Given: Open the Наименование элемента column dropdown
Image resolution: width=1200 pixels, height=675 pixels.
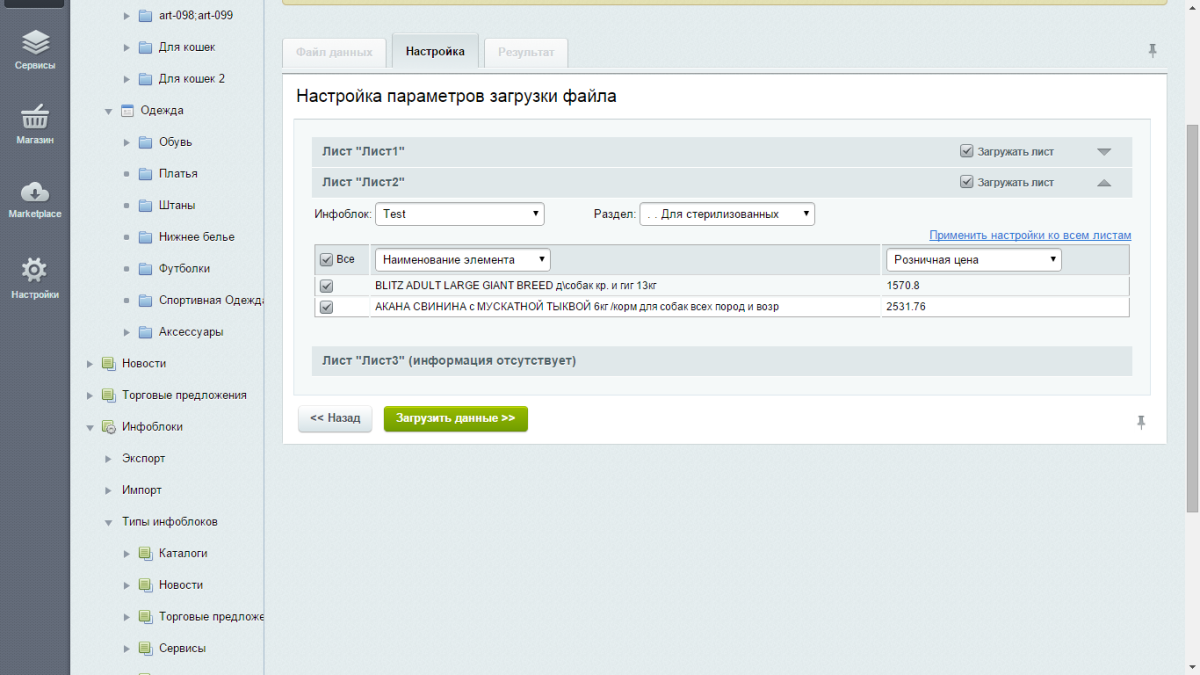Looking at the screenshot, I should tap(463, 260).
